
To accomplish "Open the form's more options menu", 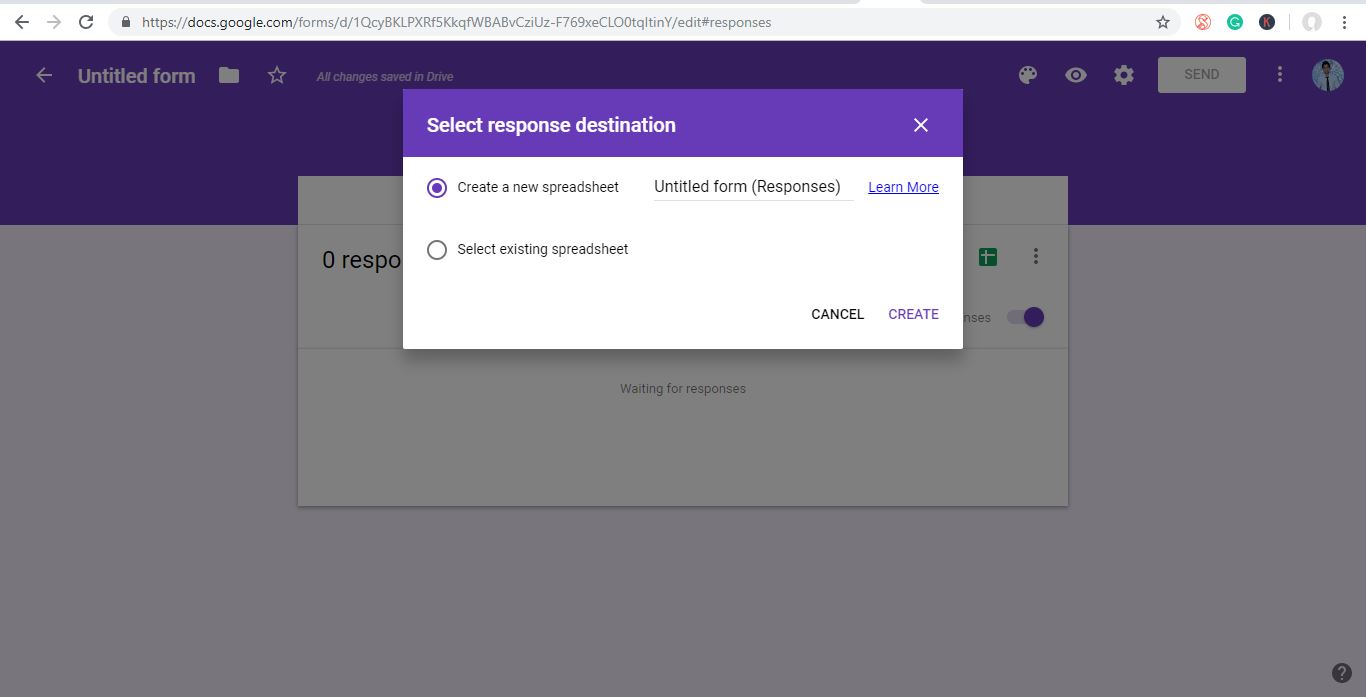I will click(1279, 75).
